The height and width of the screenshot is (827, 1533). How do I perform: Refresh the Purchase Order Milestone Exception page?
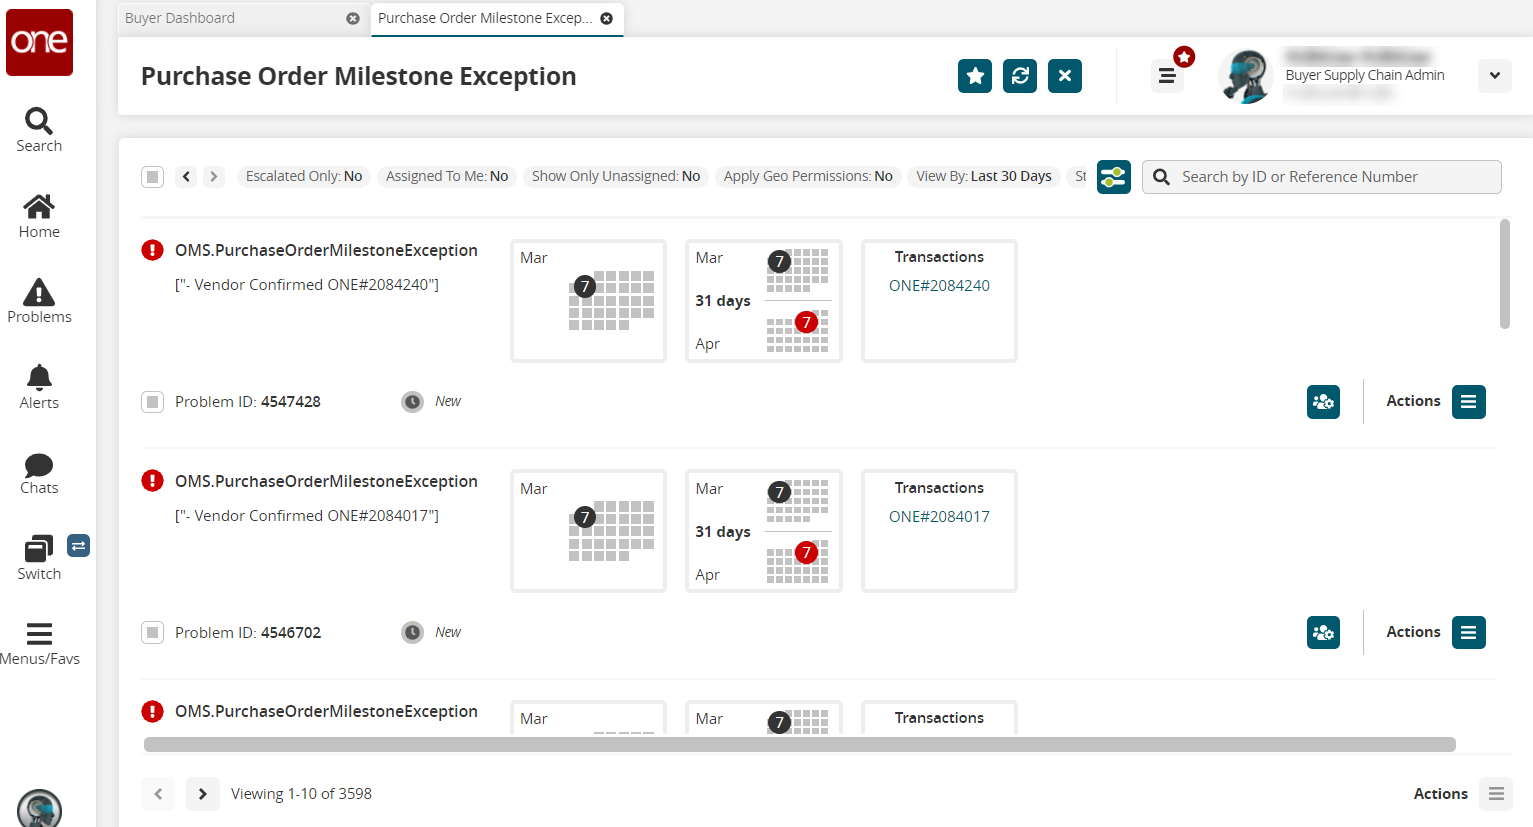1020,76
